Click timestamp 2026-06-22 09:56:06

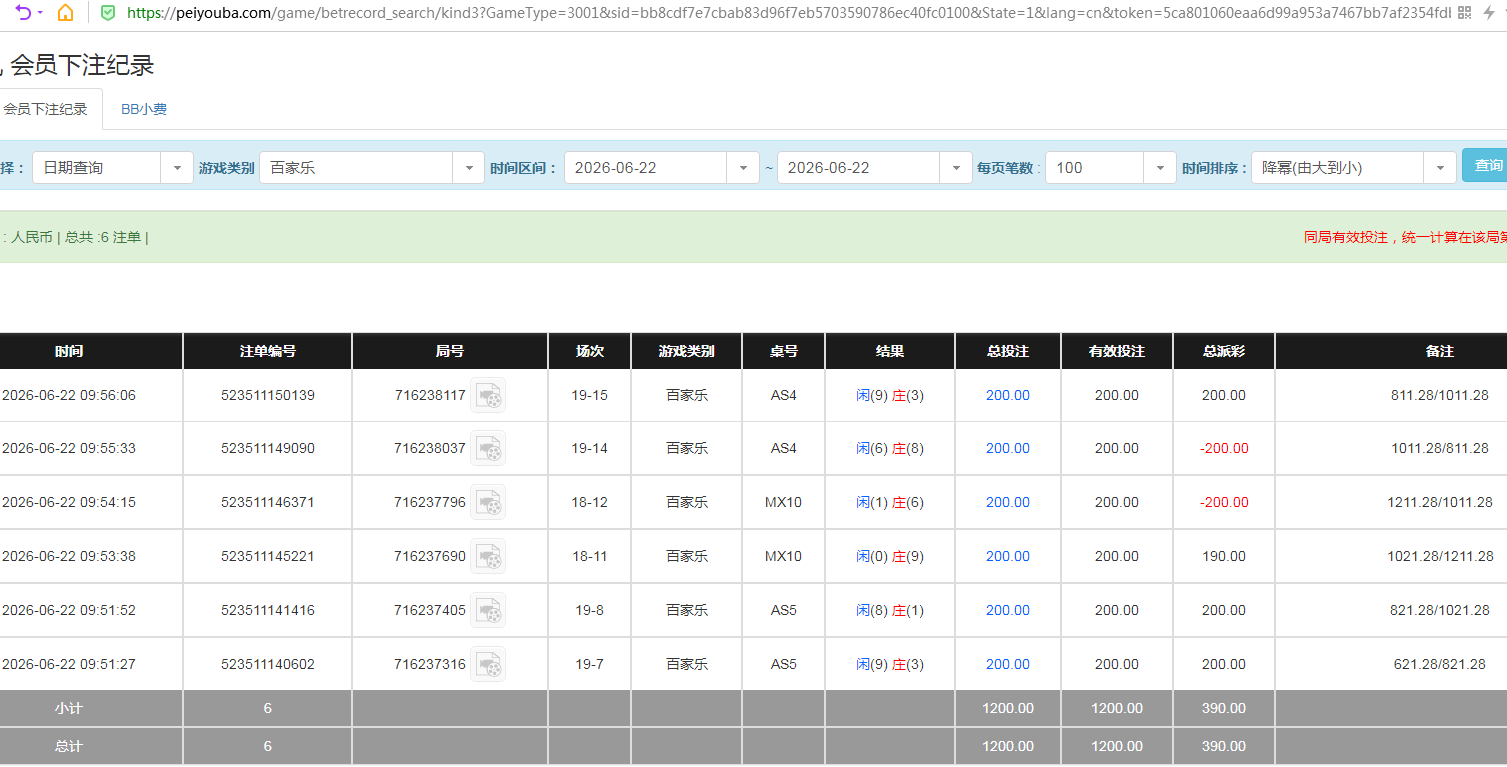click(69, 395)
